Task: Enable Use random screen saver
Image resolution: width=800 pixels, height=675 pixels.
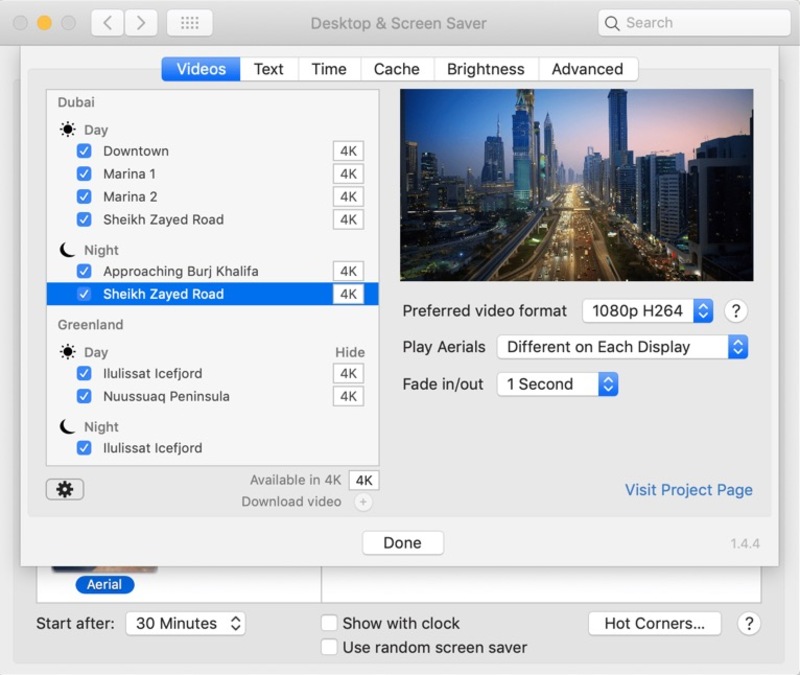Action: [x=329, y=647]
